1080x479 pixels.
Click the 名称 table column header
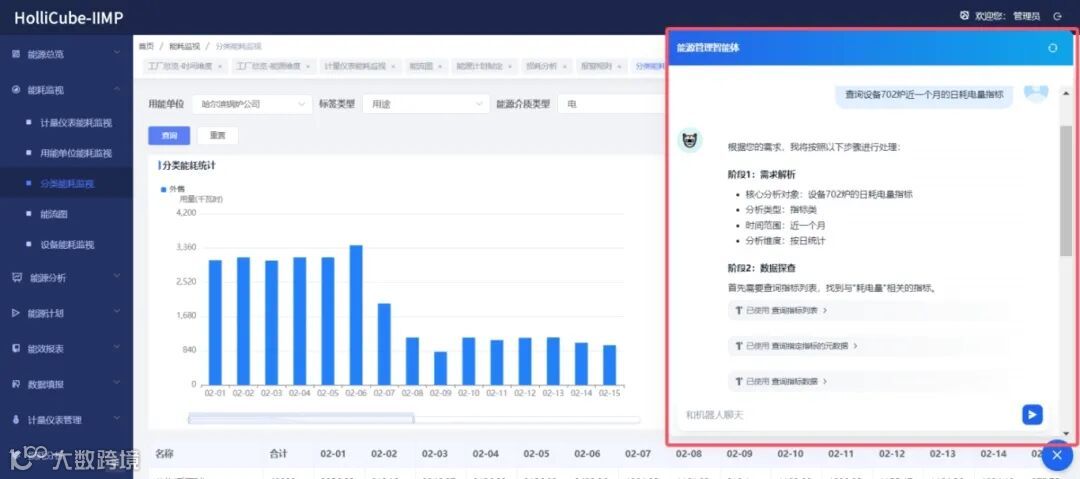(x=165, y=454)
